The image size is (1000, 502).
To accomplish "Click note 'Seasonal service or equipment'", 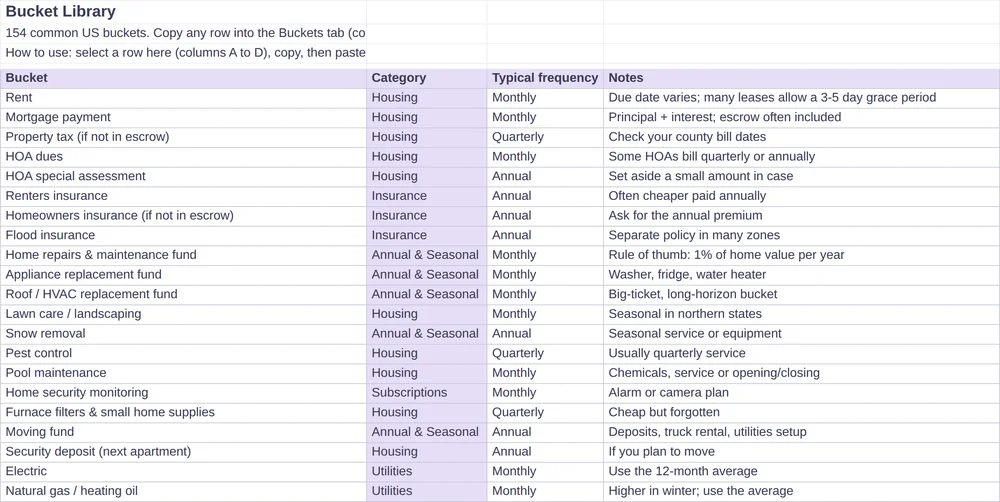I will [x=802, y=334].
